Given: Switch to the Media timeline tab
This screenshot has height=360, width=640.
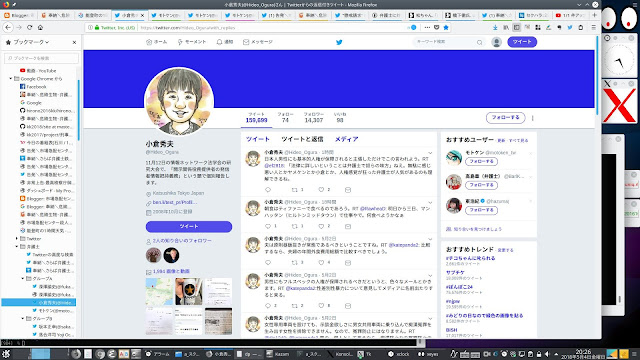Looking at the screenshot, I should 347,139.
